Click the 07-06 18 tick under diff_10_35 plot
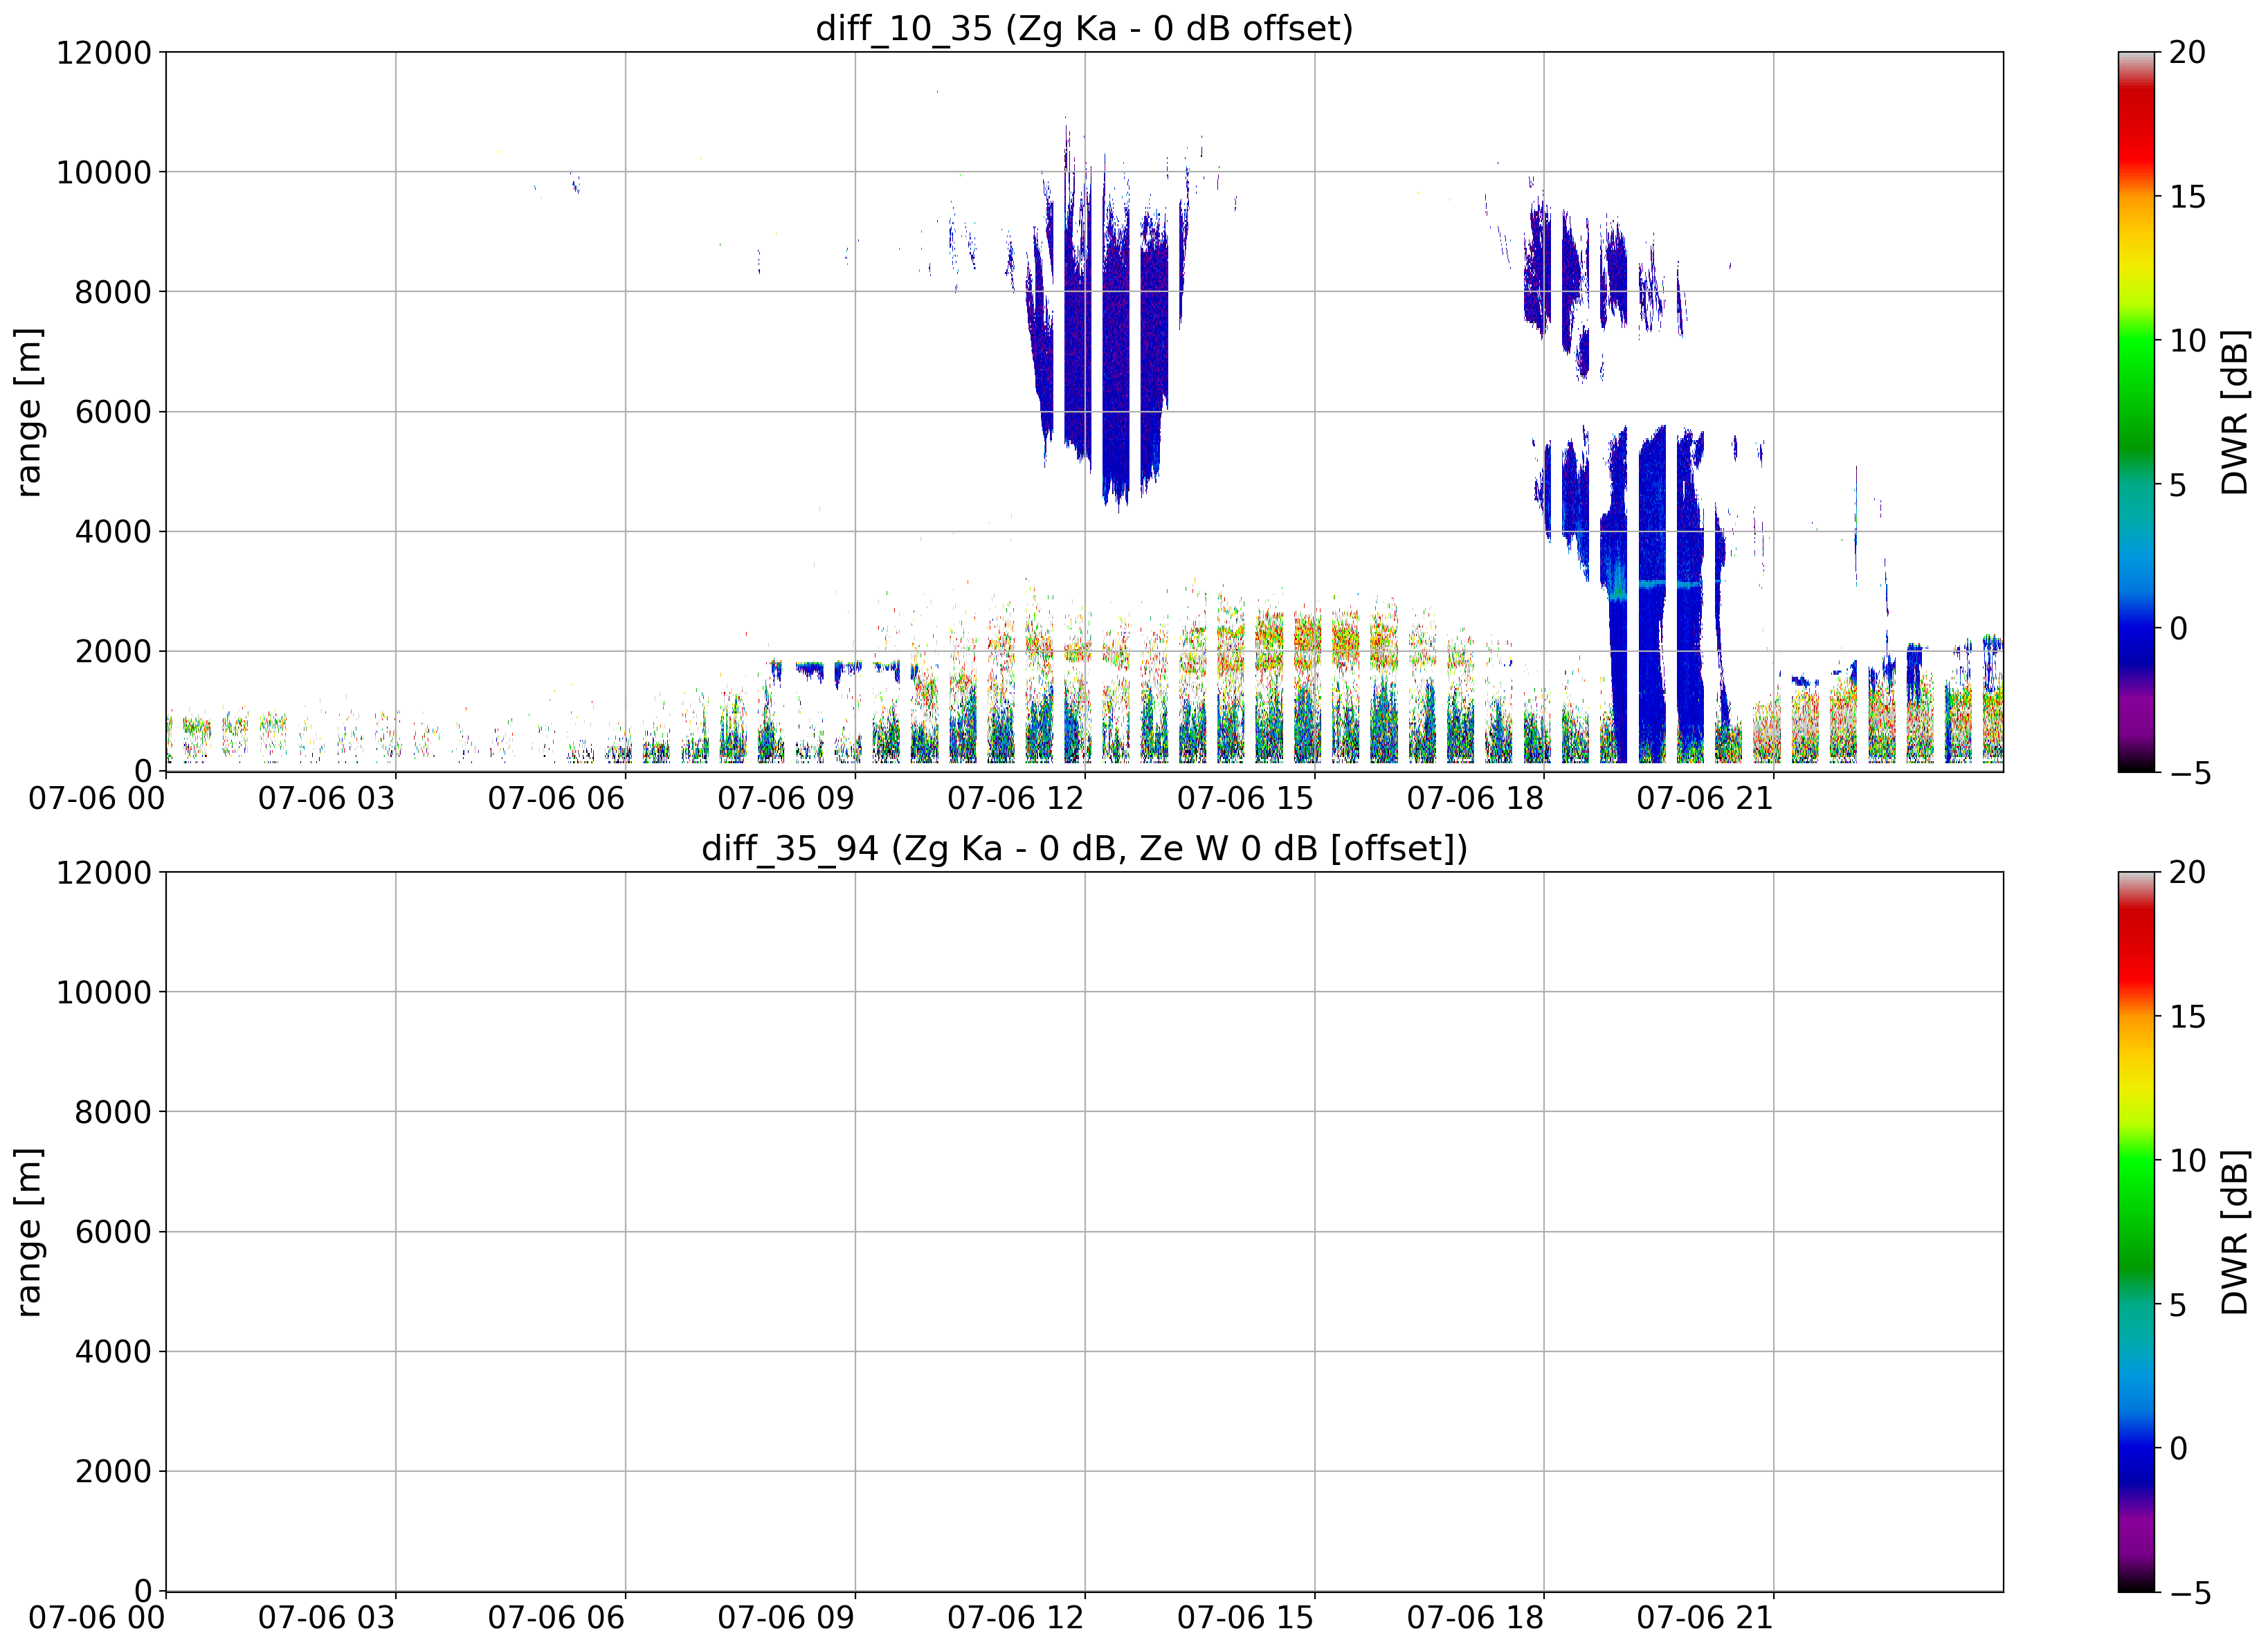The width and height of the screenshot is (2268, 1649). 1475,798
